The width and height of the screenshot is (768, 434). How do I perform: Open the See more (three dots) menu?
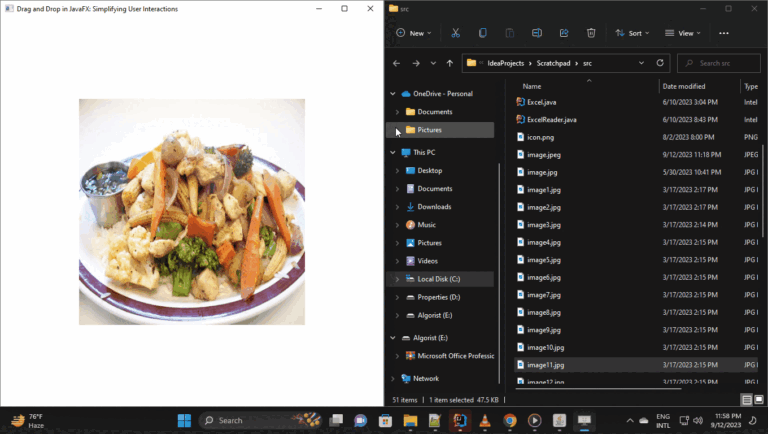click(724, 33)
